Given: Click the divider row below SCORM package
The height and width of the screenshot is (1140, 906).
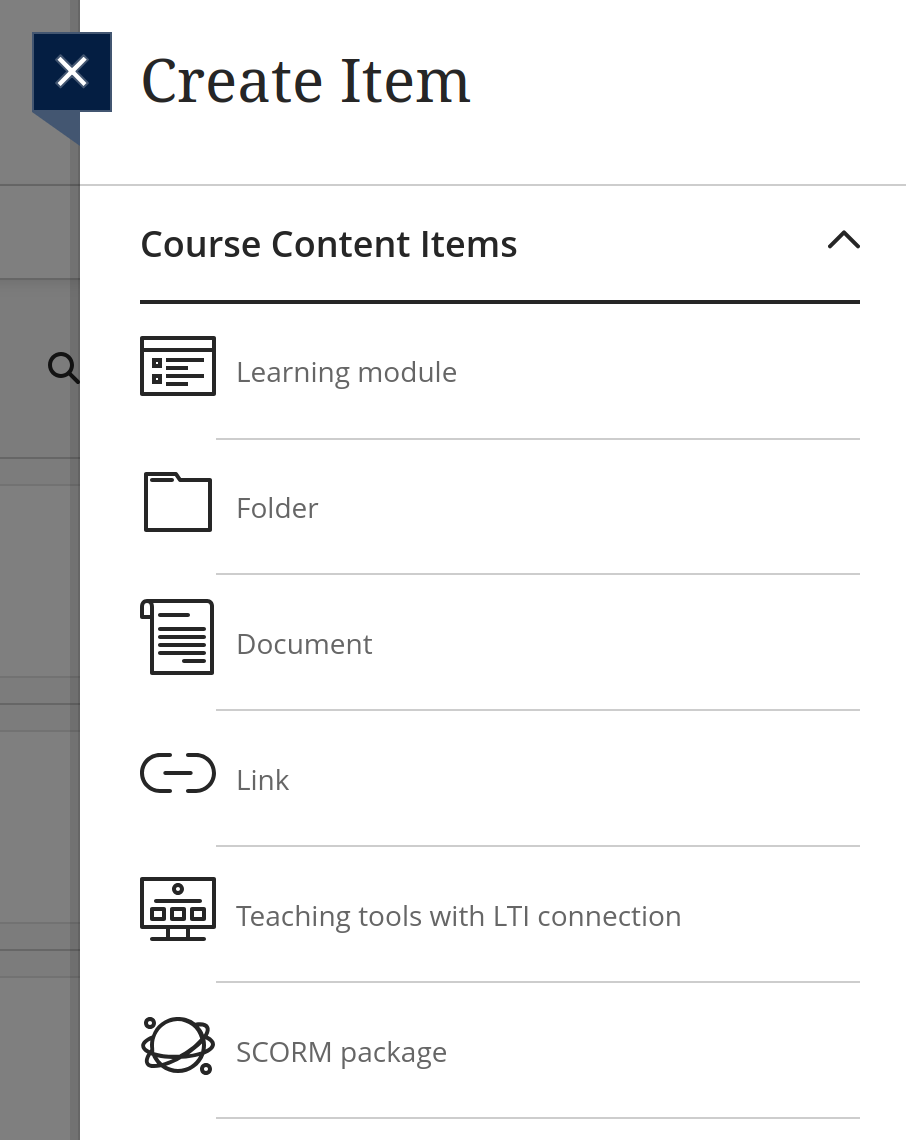Looking at the screenshot, I should [x=538, y=1118].
